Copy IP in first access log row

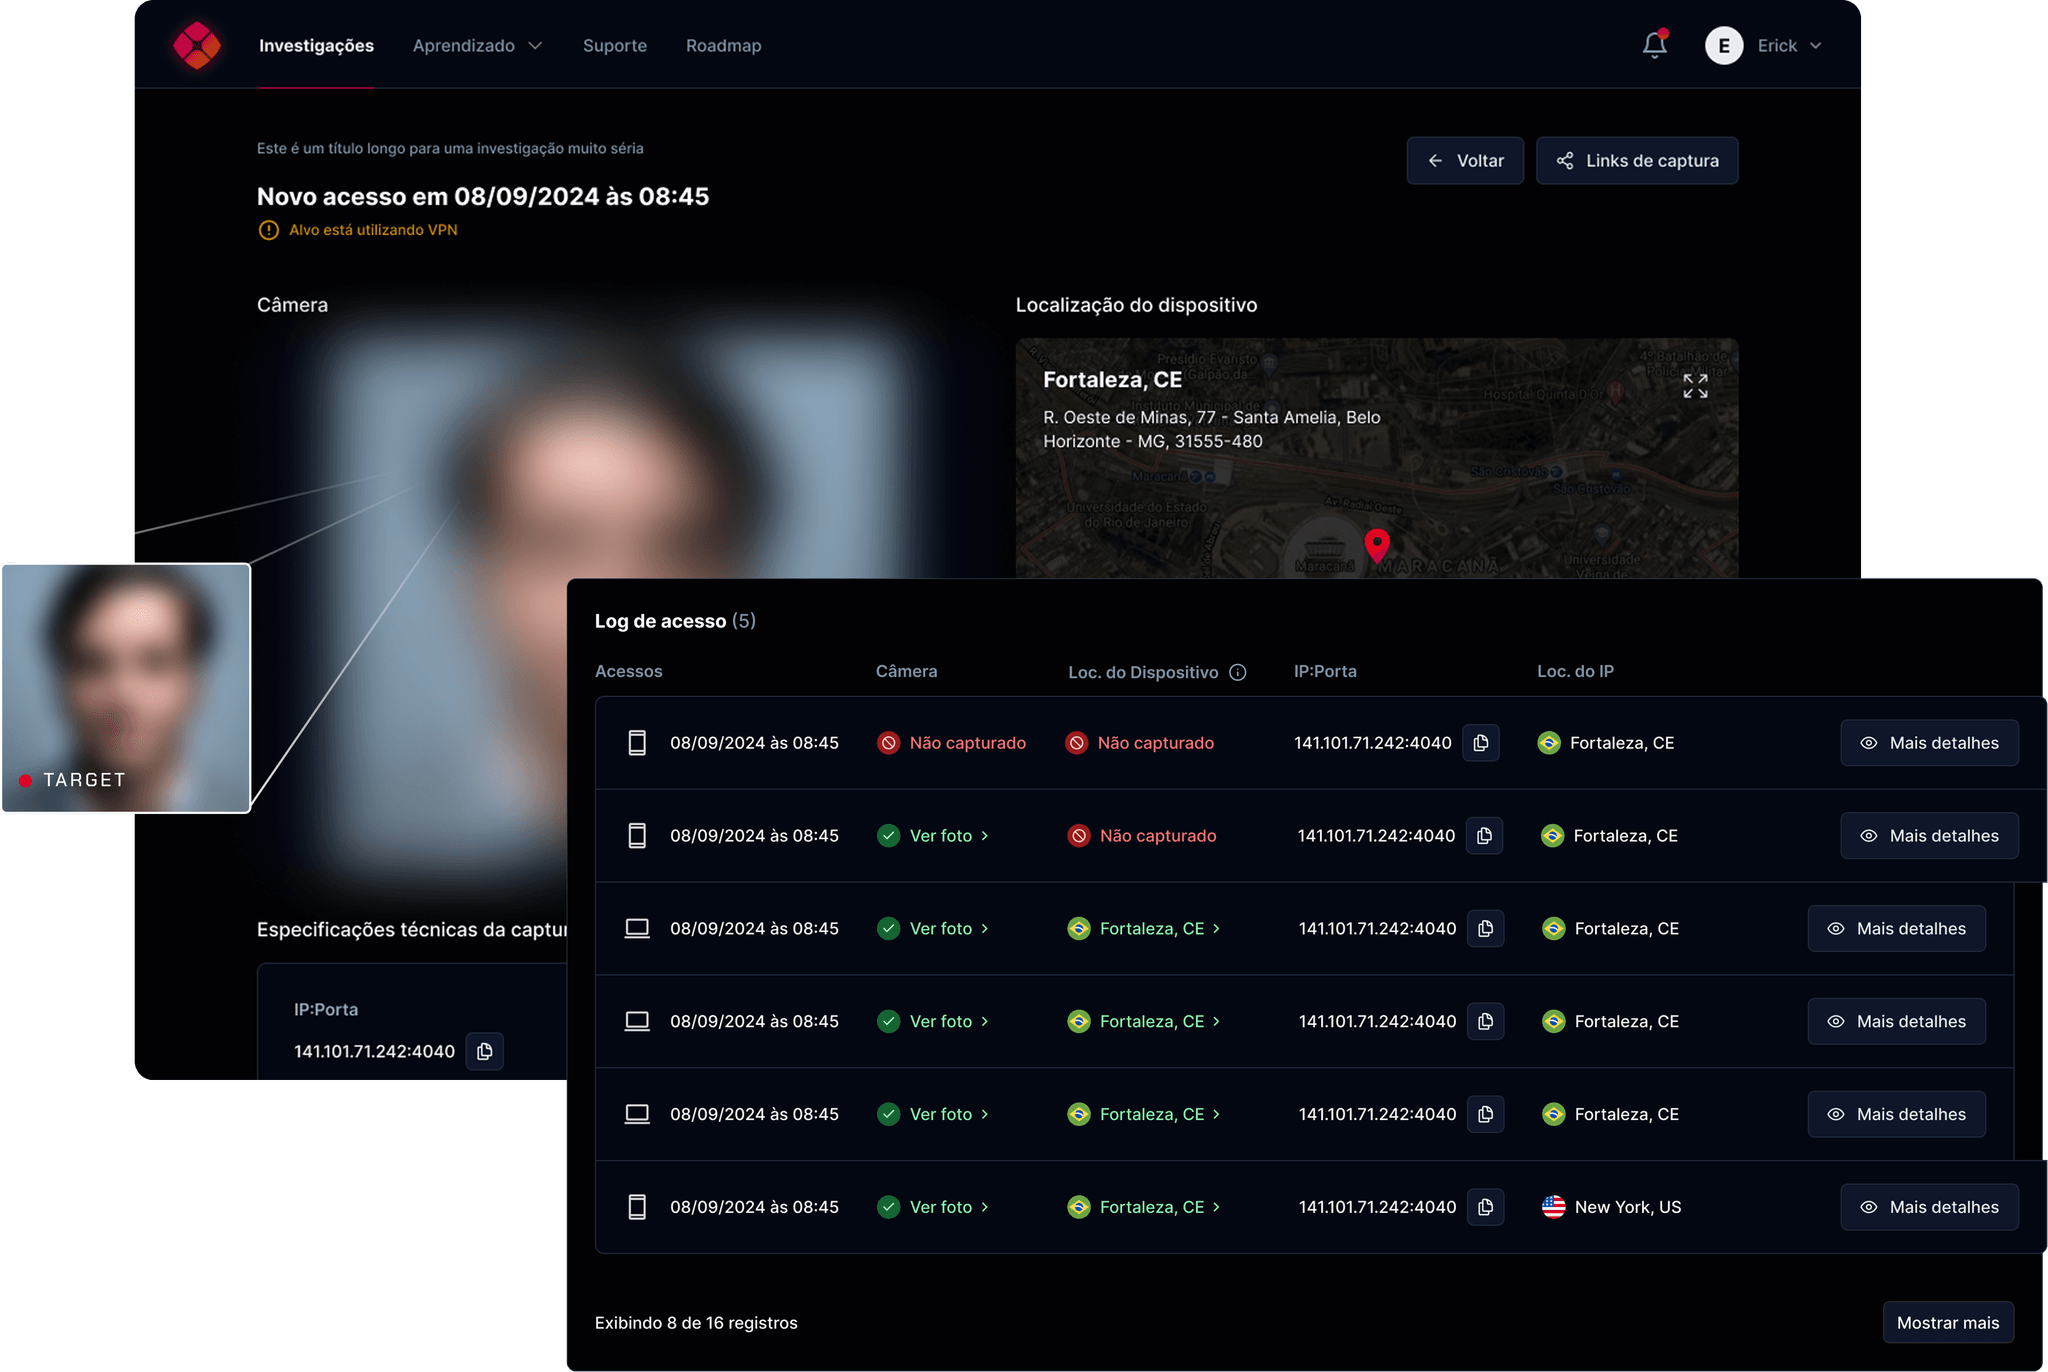pos(1481,743)
